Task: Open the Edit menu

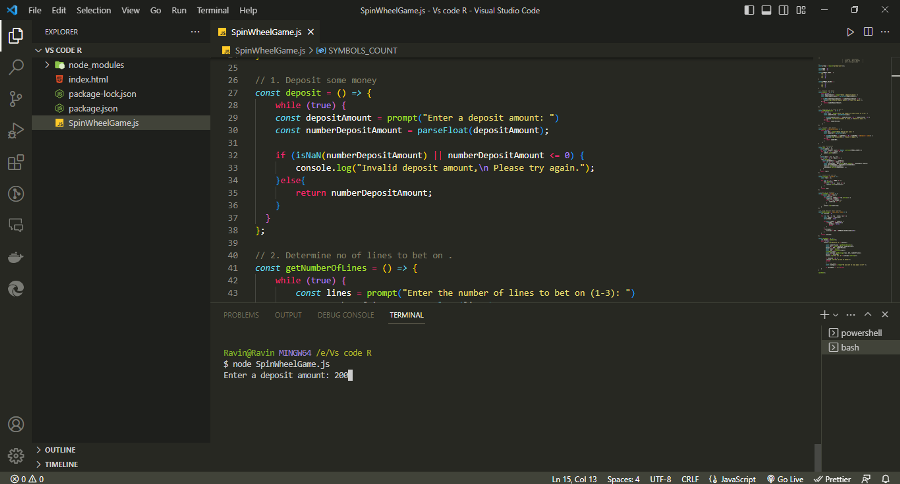Action: tap(59, 10)
